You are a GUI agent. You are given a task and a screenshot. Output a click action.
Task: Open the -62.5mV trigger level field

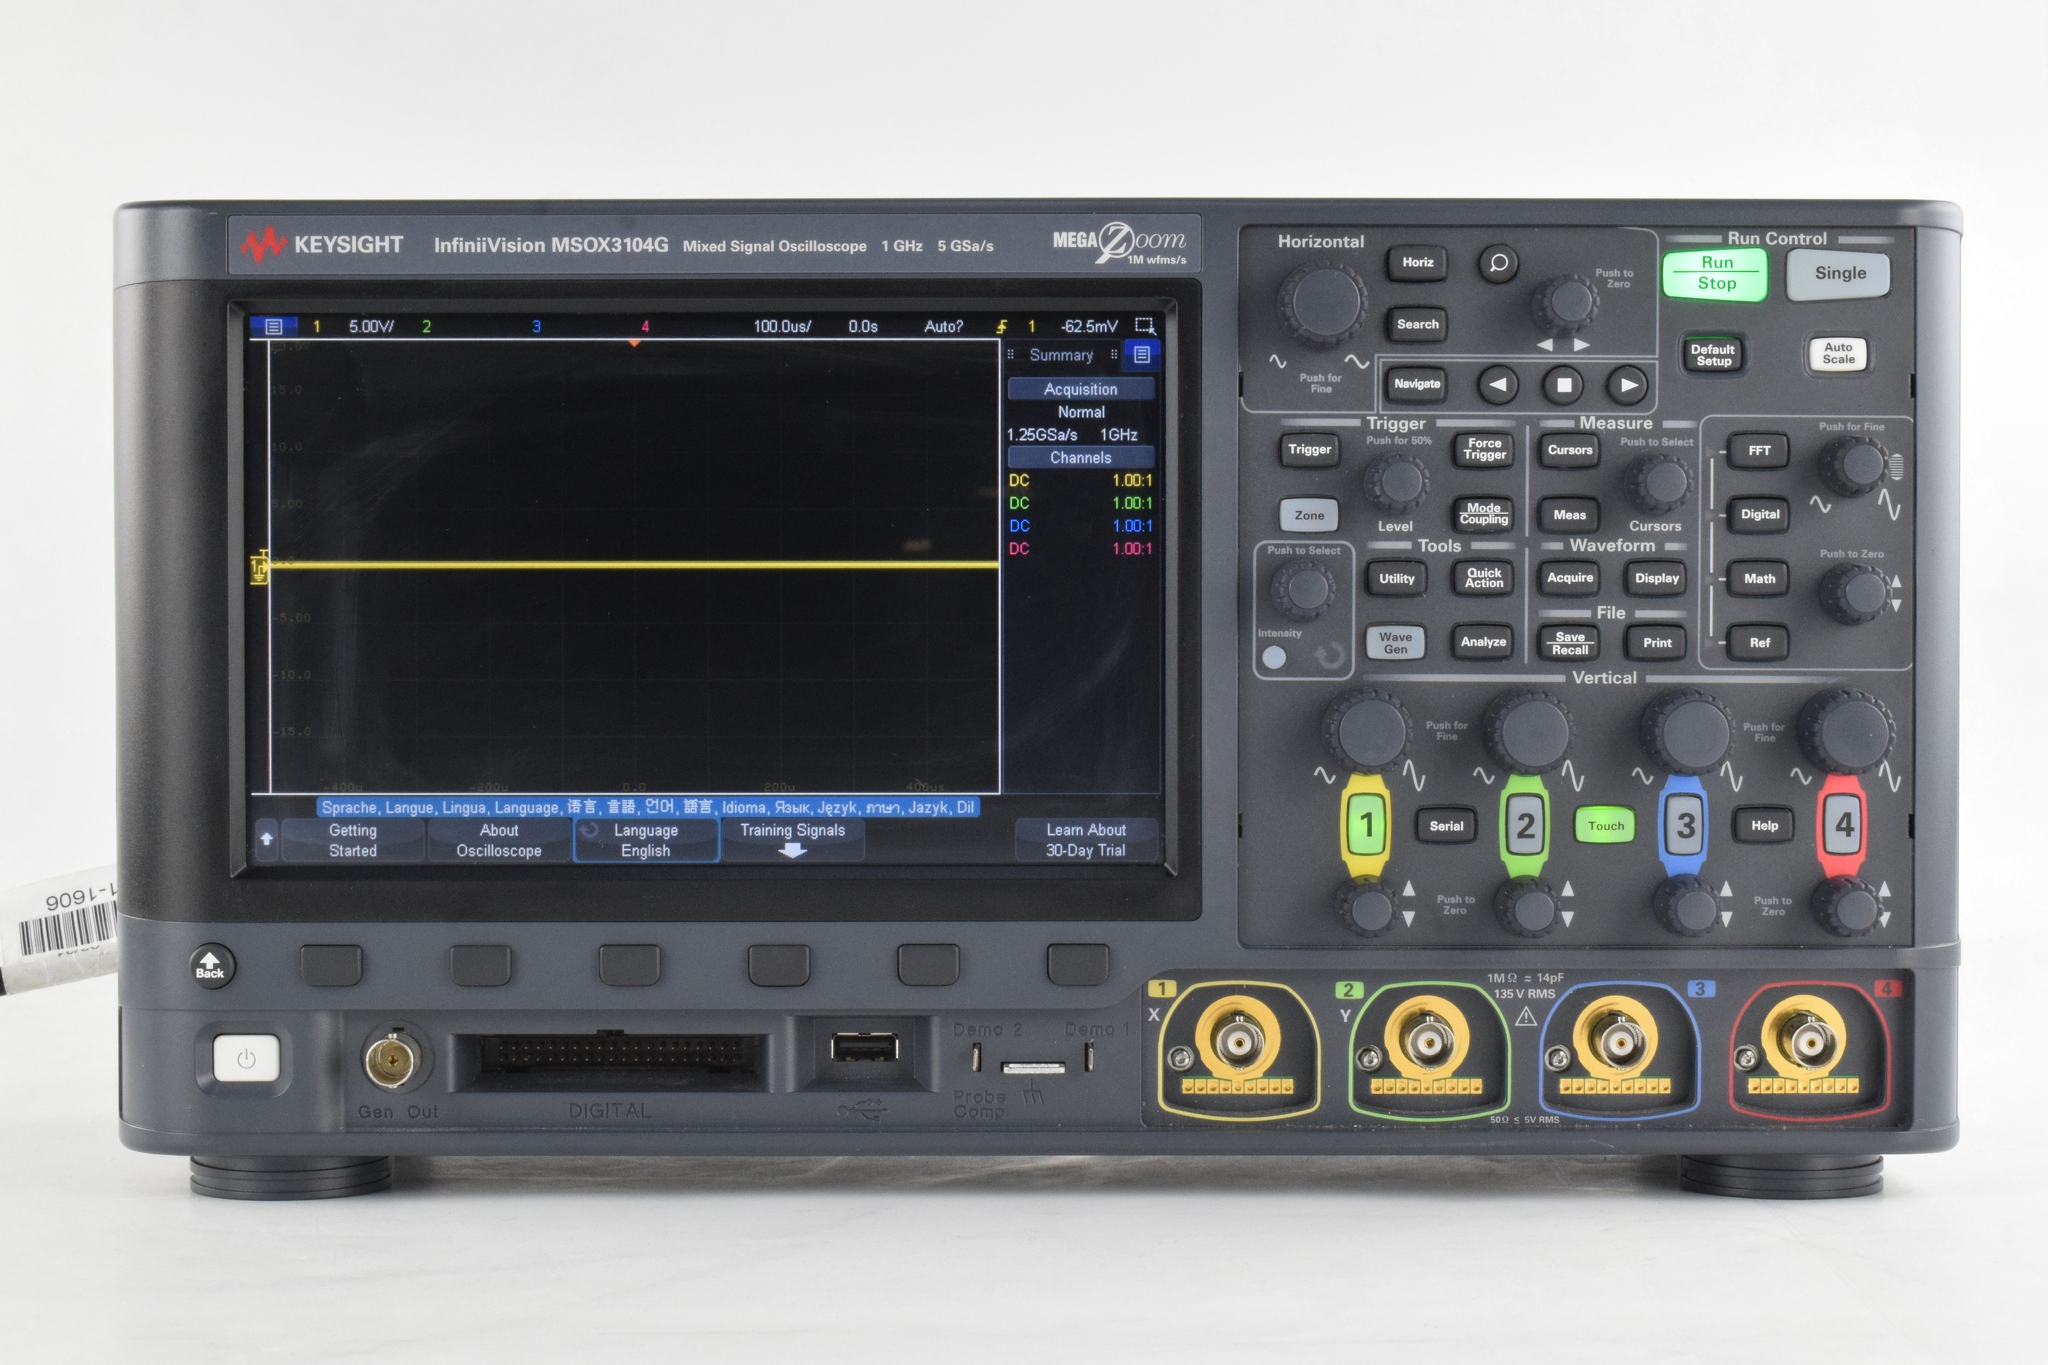[1089, 326]
